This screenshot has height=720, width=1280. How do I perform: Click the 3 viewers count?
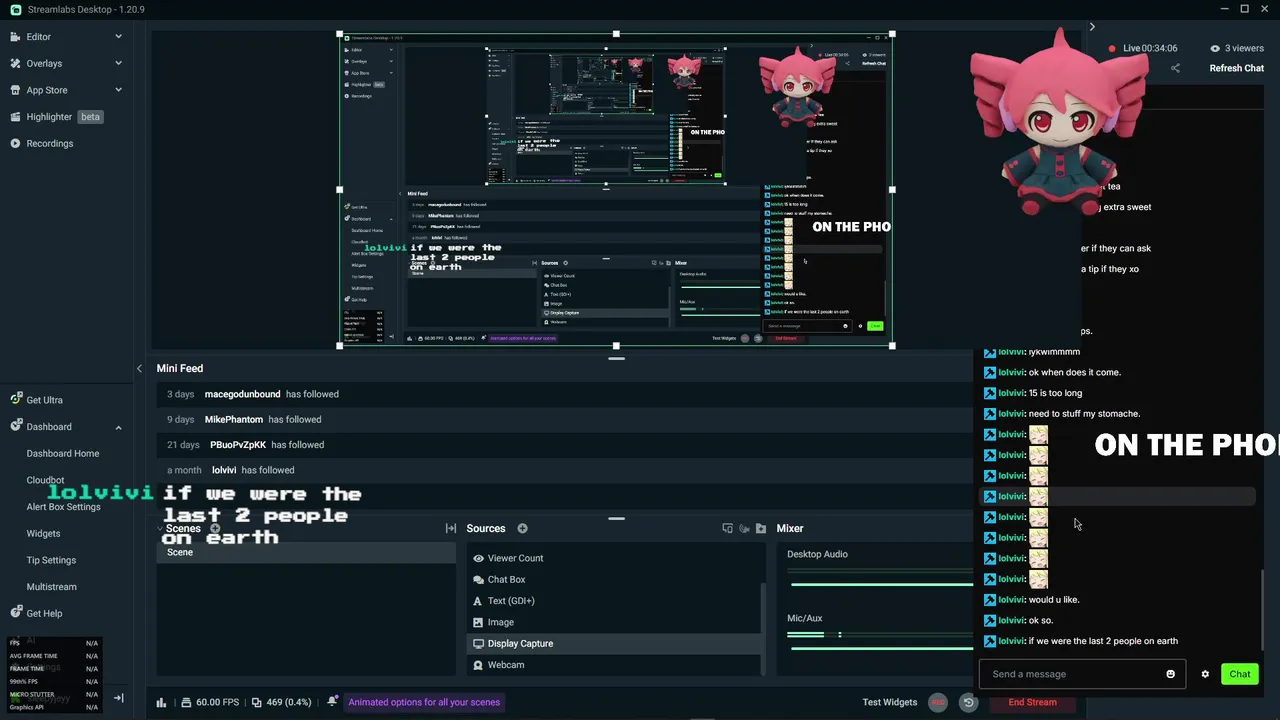pyautogui.click(x=1237, y=48)
